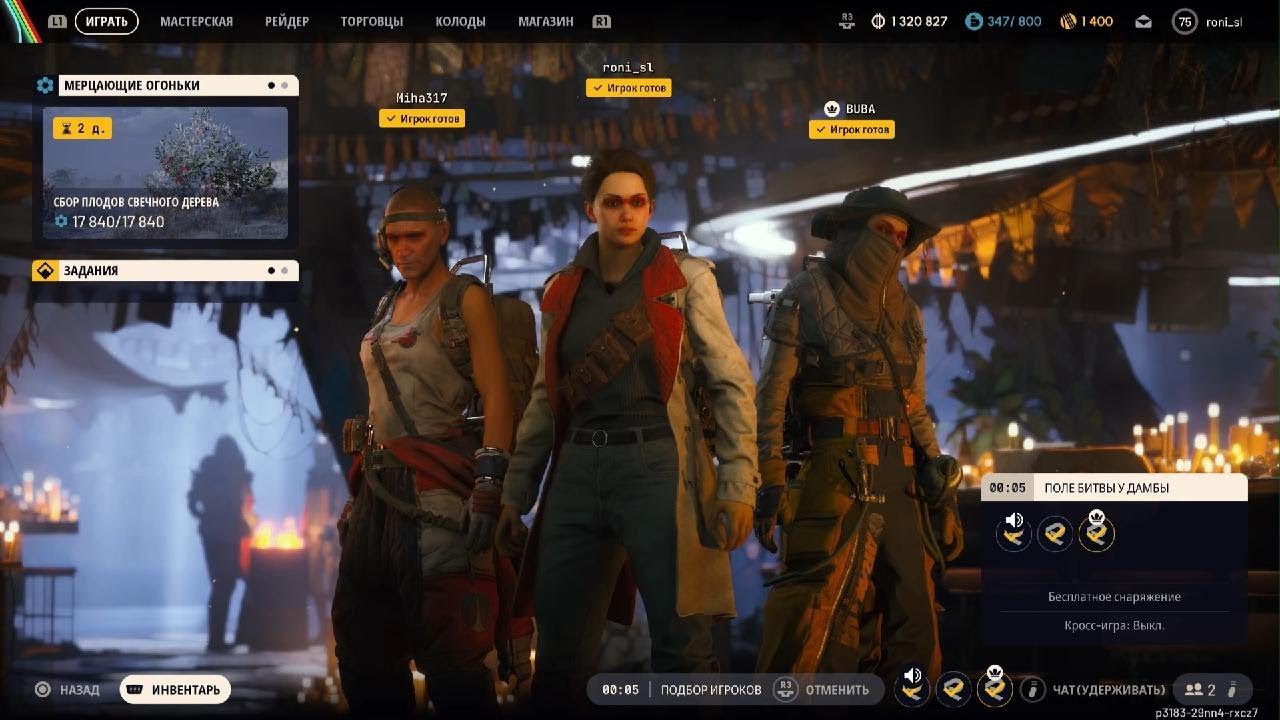Click the R3 icon beside ОТМЕНИТЬ
The image size is (1280, 720).
(x=786, y=689)
